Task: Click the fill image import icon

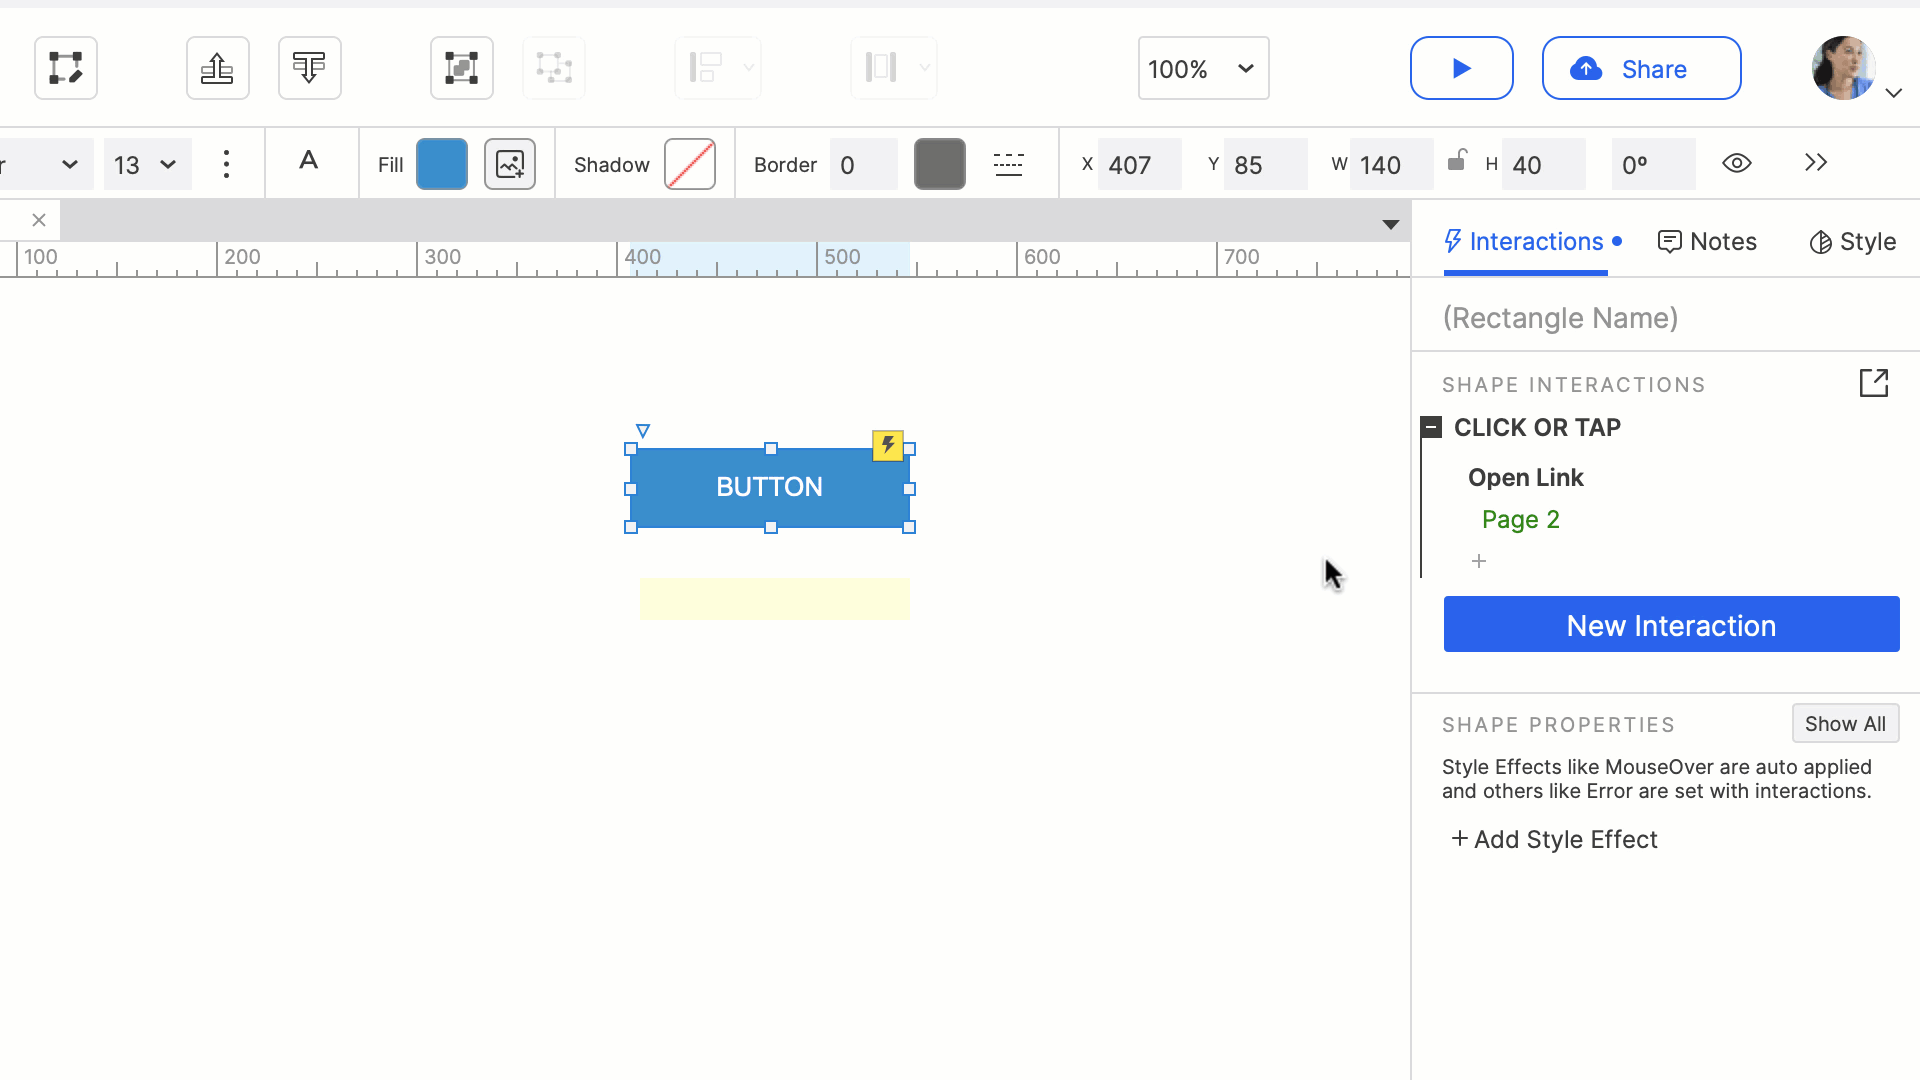Action: coord(510,164)
